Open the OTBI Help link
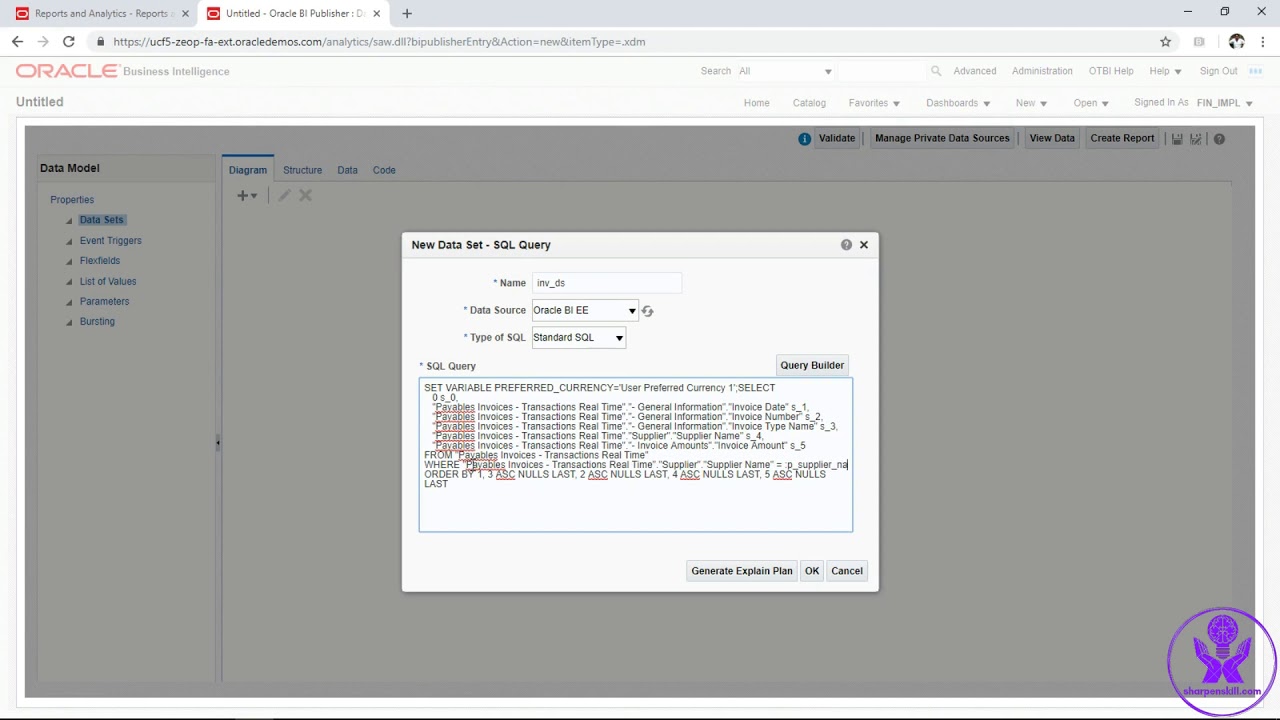Screen dimensions: 1280x720 pos(1111,71)
